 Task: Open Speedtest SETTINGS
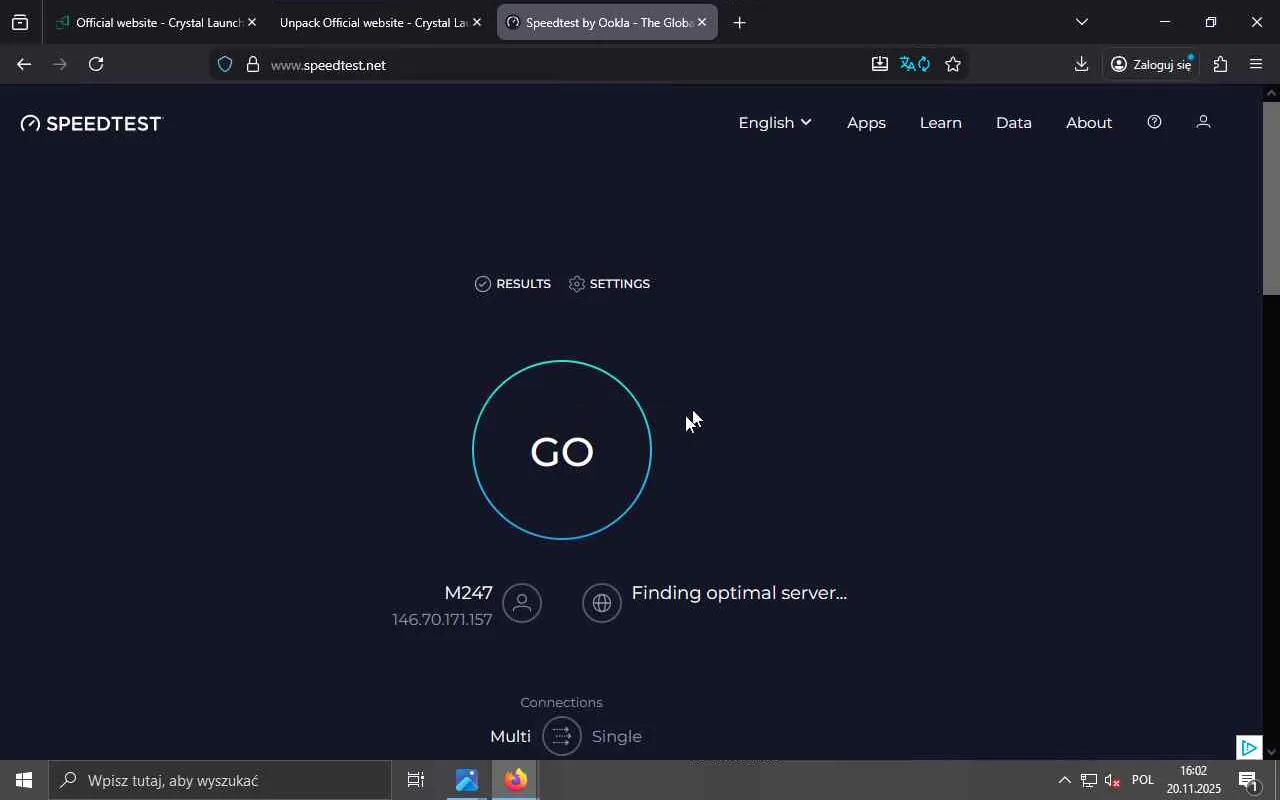(609, 284)
